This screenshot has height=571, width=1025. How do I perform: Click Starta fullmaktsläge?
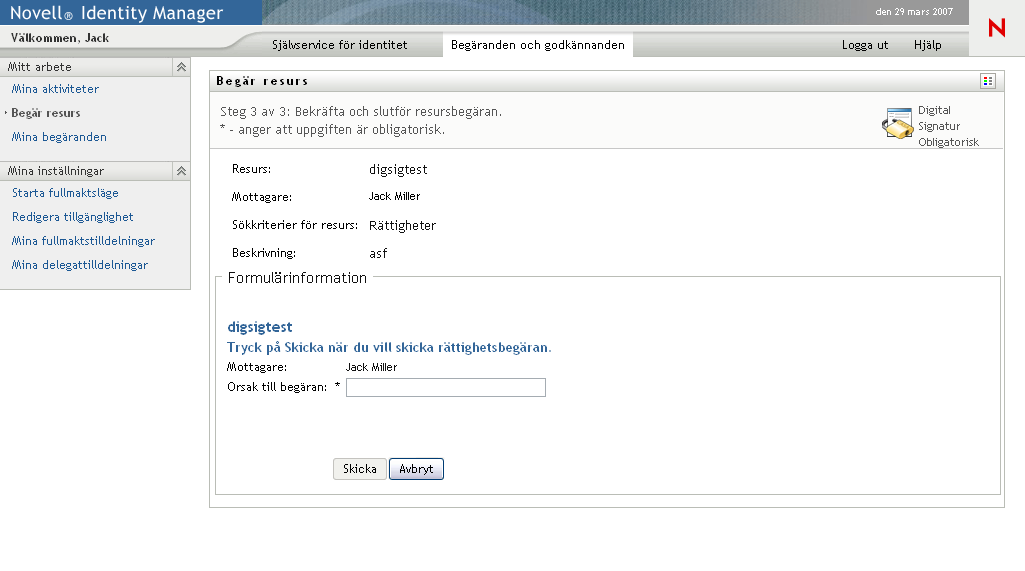click(65, 193)
